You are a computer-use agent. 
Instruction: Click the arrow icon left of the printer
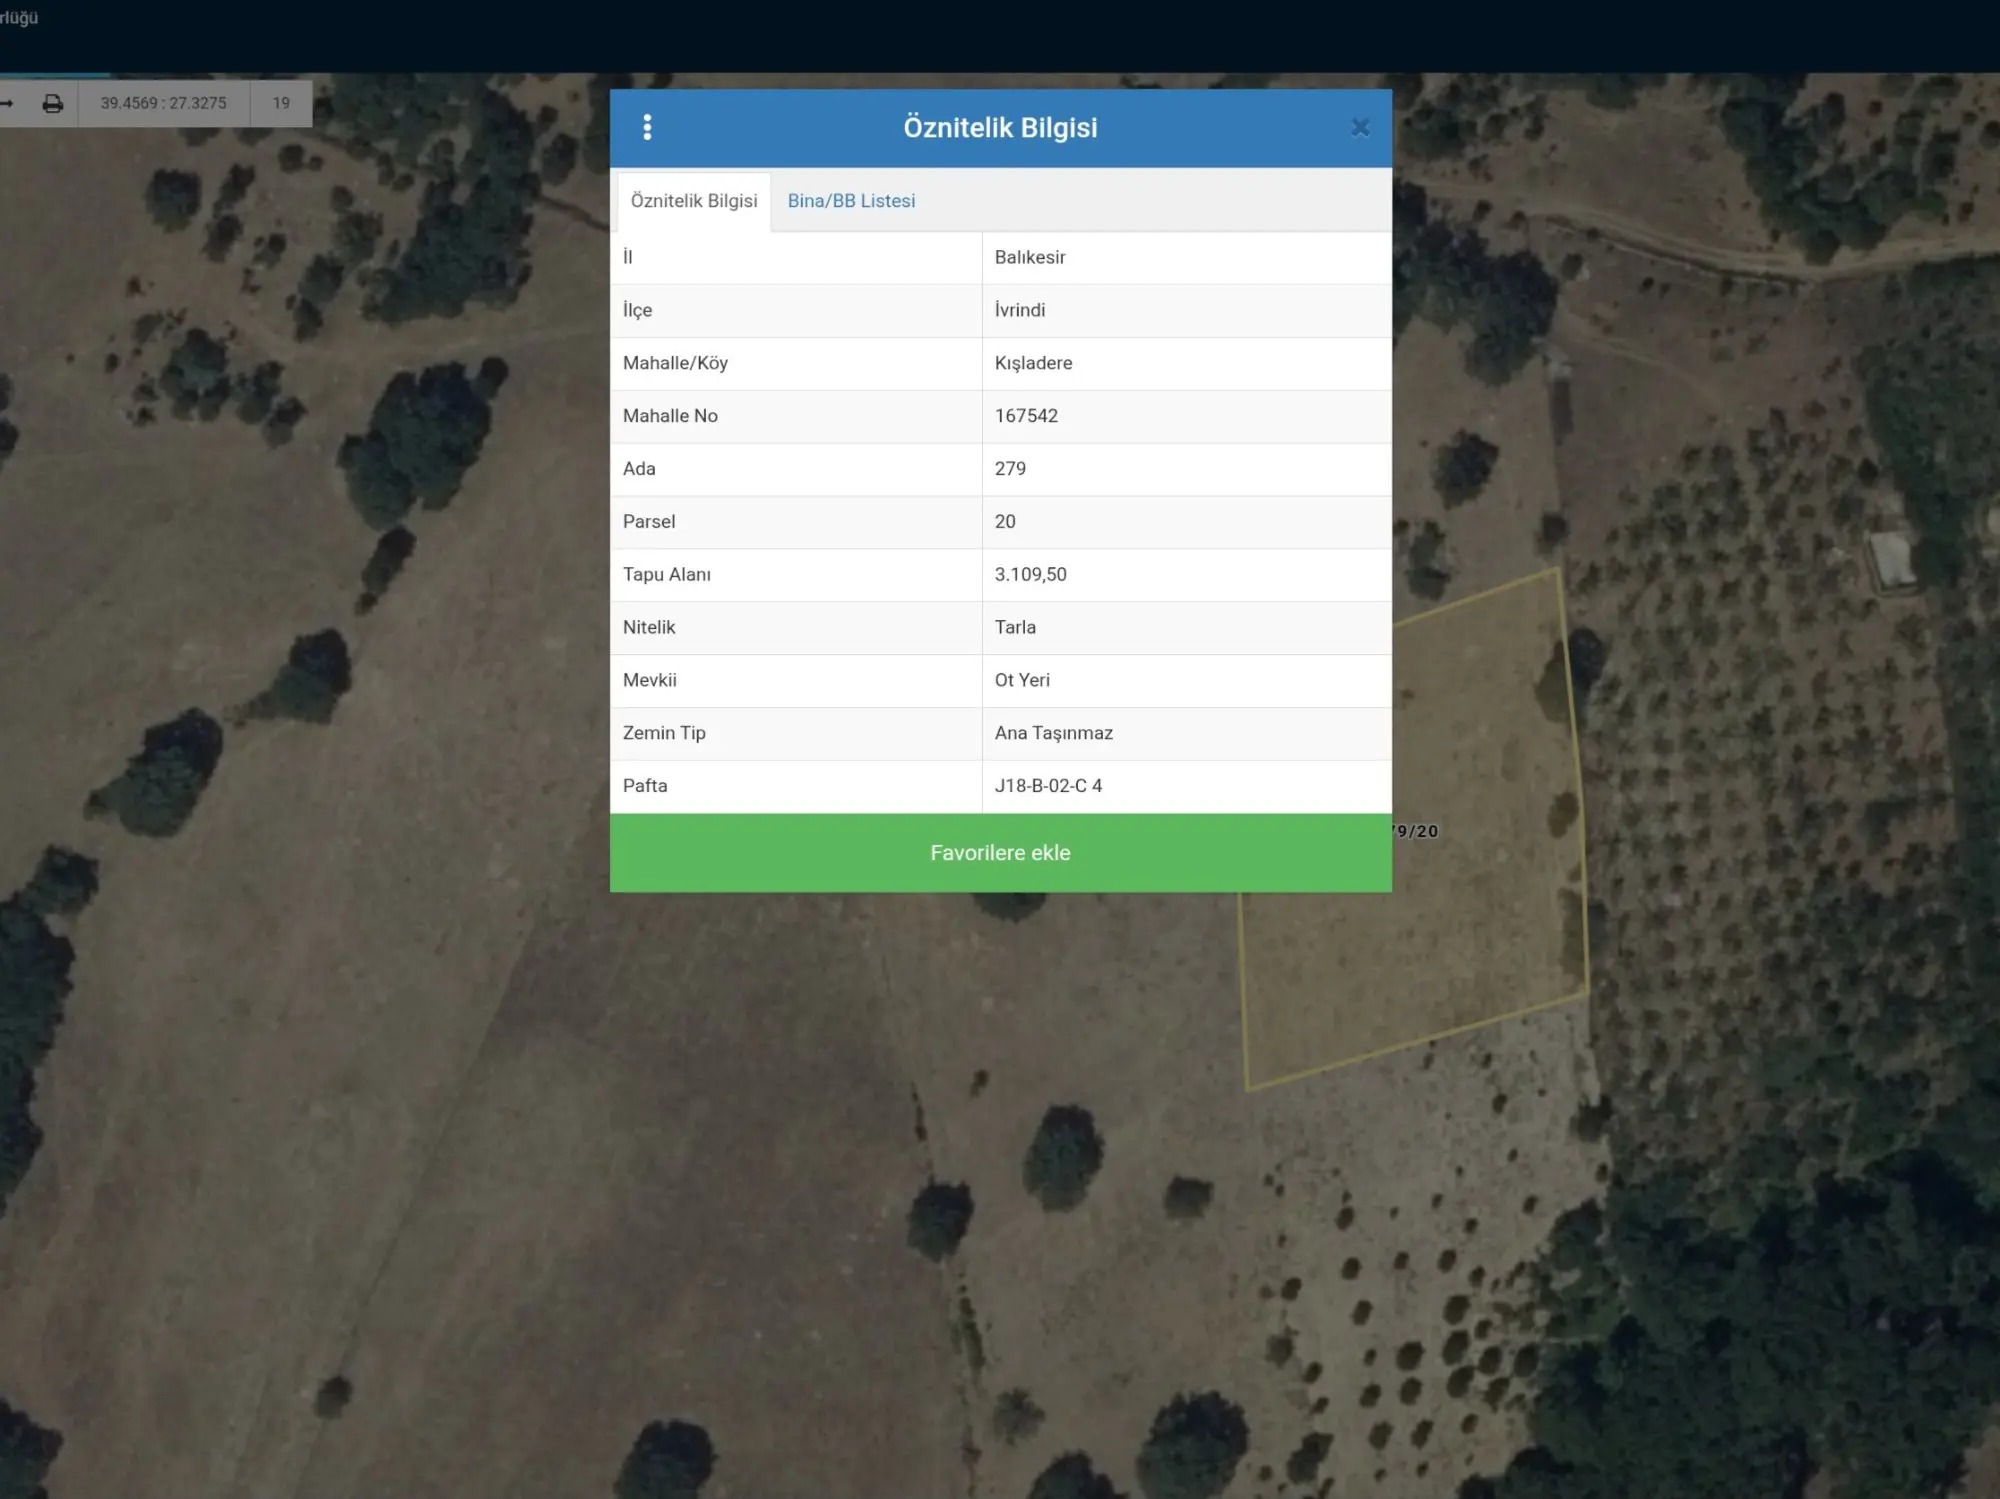tap(6, 103)
